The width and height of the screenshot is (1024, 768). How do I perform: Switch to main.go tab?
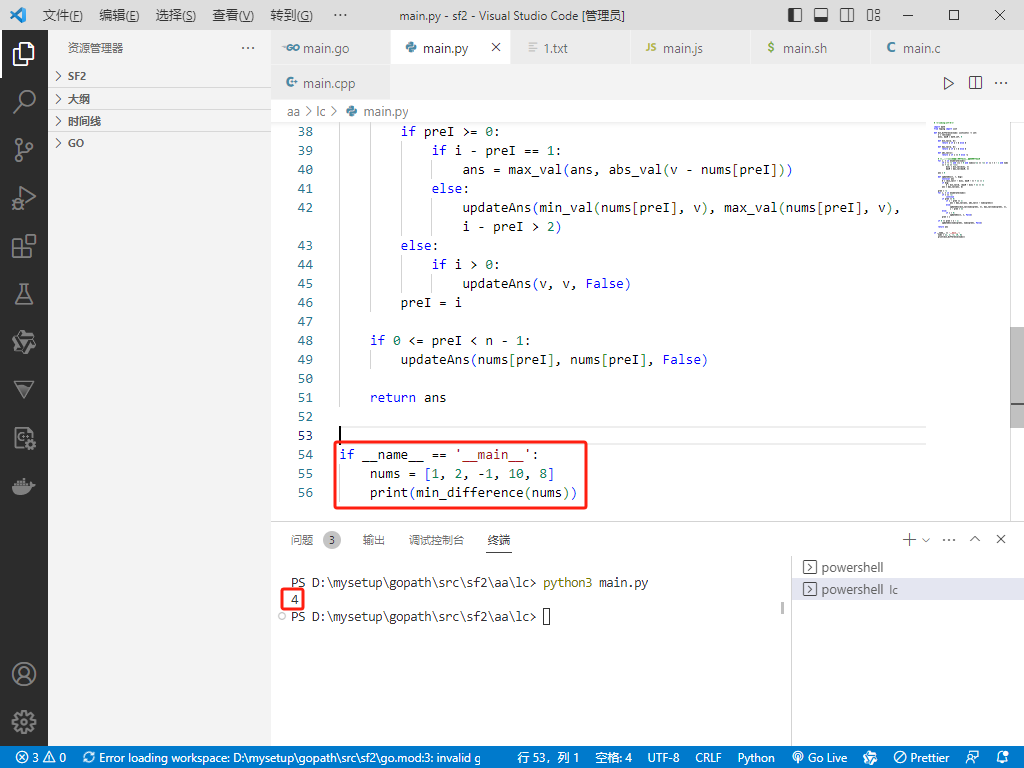330,48
